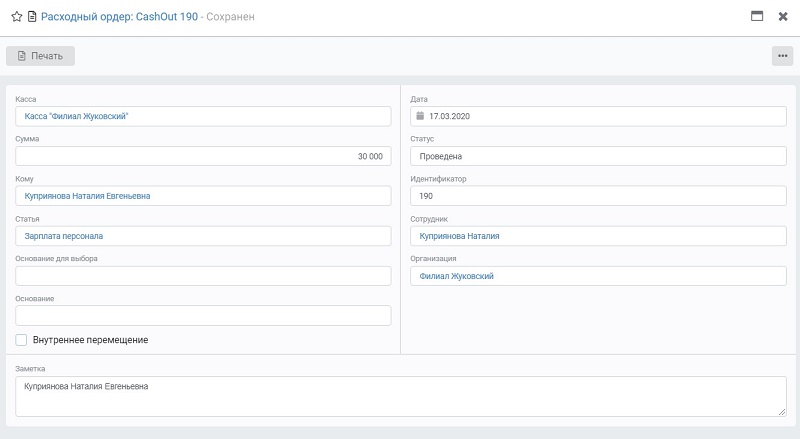Open the Статья value Зарплата персонала
Viewport: 800px width, 439px height.
point(64,236)
